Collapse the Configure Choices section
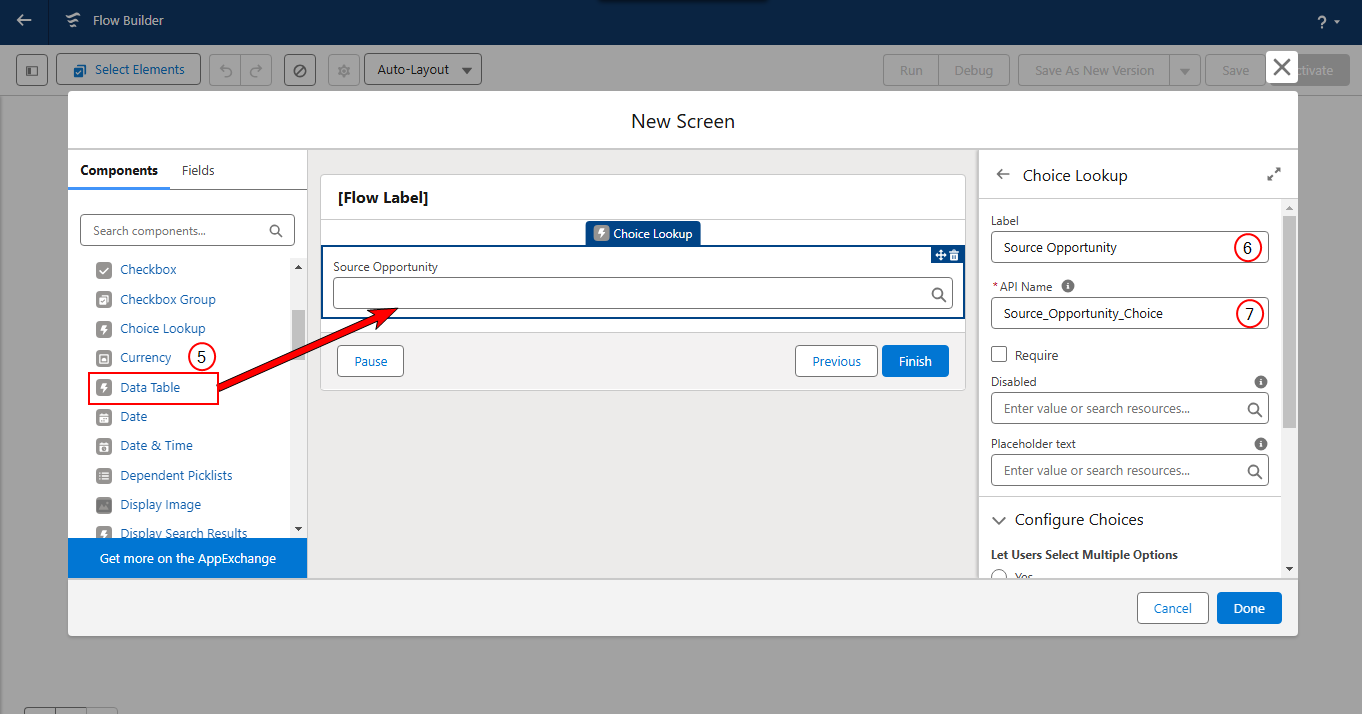 point(999,520)
